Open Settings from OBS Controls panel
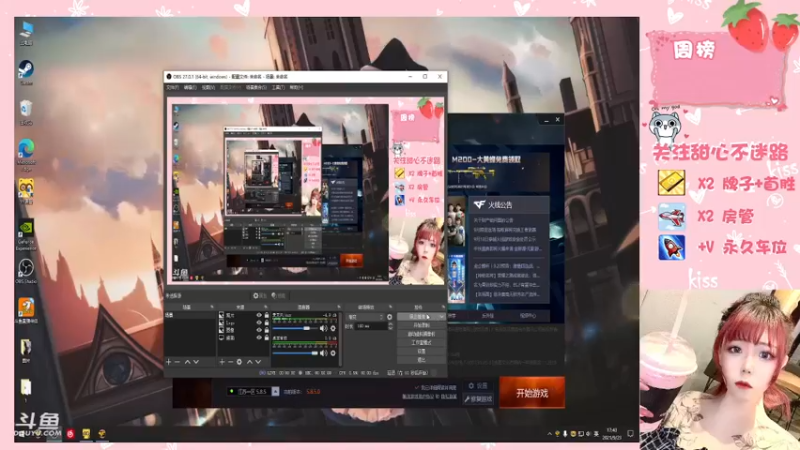Image resolution: width=800 pixels, height=450 pixels. point(421,351)
